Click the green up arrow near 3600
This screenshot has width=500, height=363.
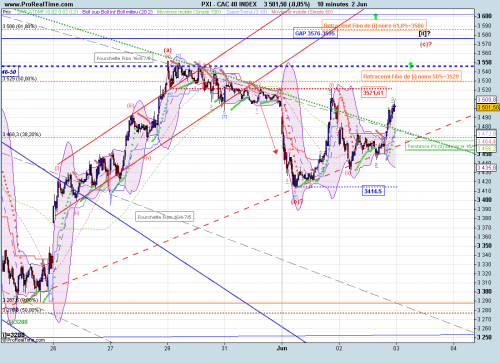click(x=376, y=16)
